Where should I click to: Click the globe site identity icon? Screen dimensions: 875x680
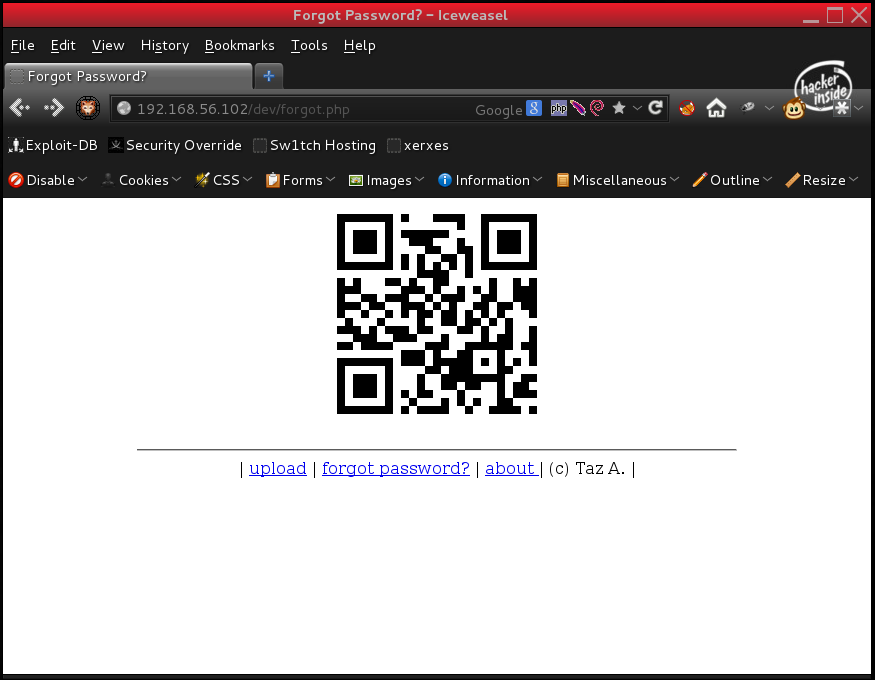pos(124,108)
